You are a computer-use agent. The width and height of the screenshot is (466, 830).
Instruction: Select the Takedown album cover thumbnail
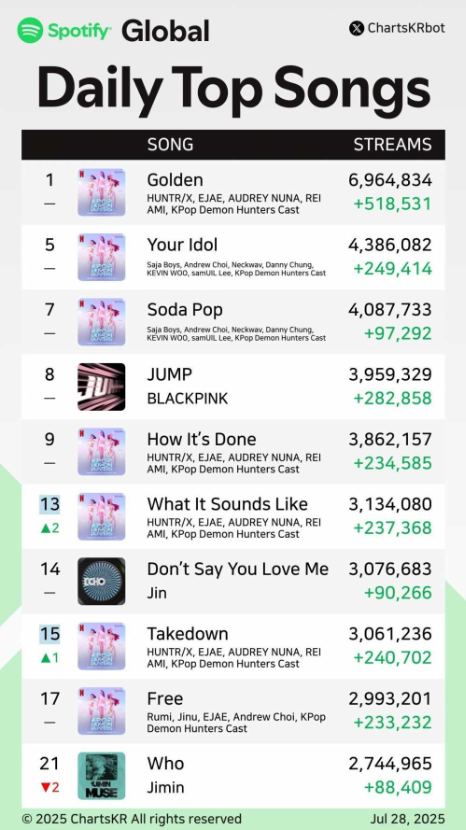102,646
